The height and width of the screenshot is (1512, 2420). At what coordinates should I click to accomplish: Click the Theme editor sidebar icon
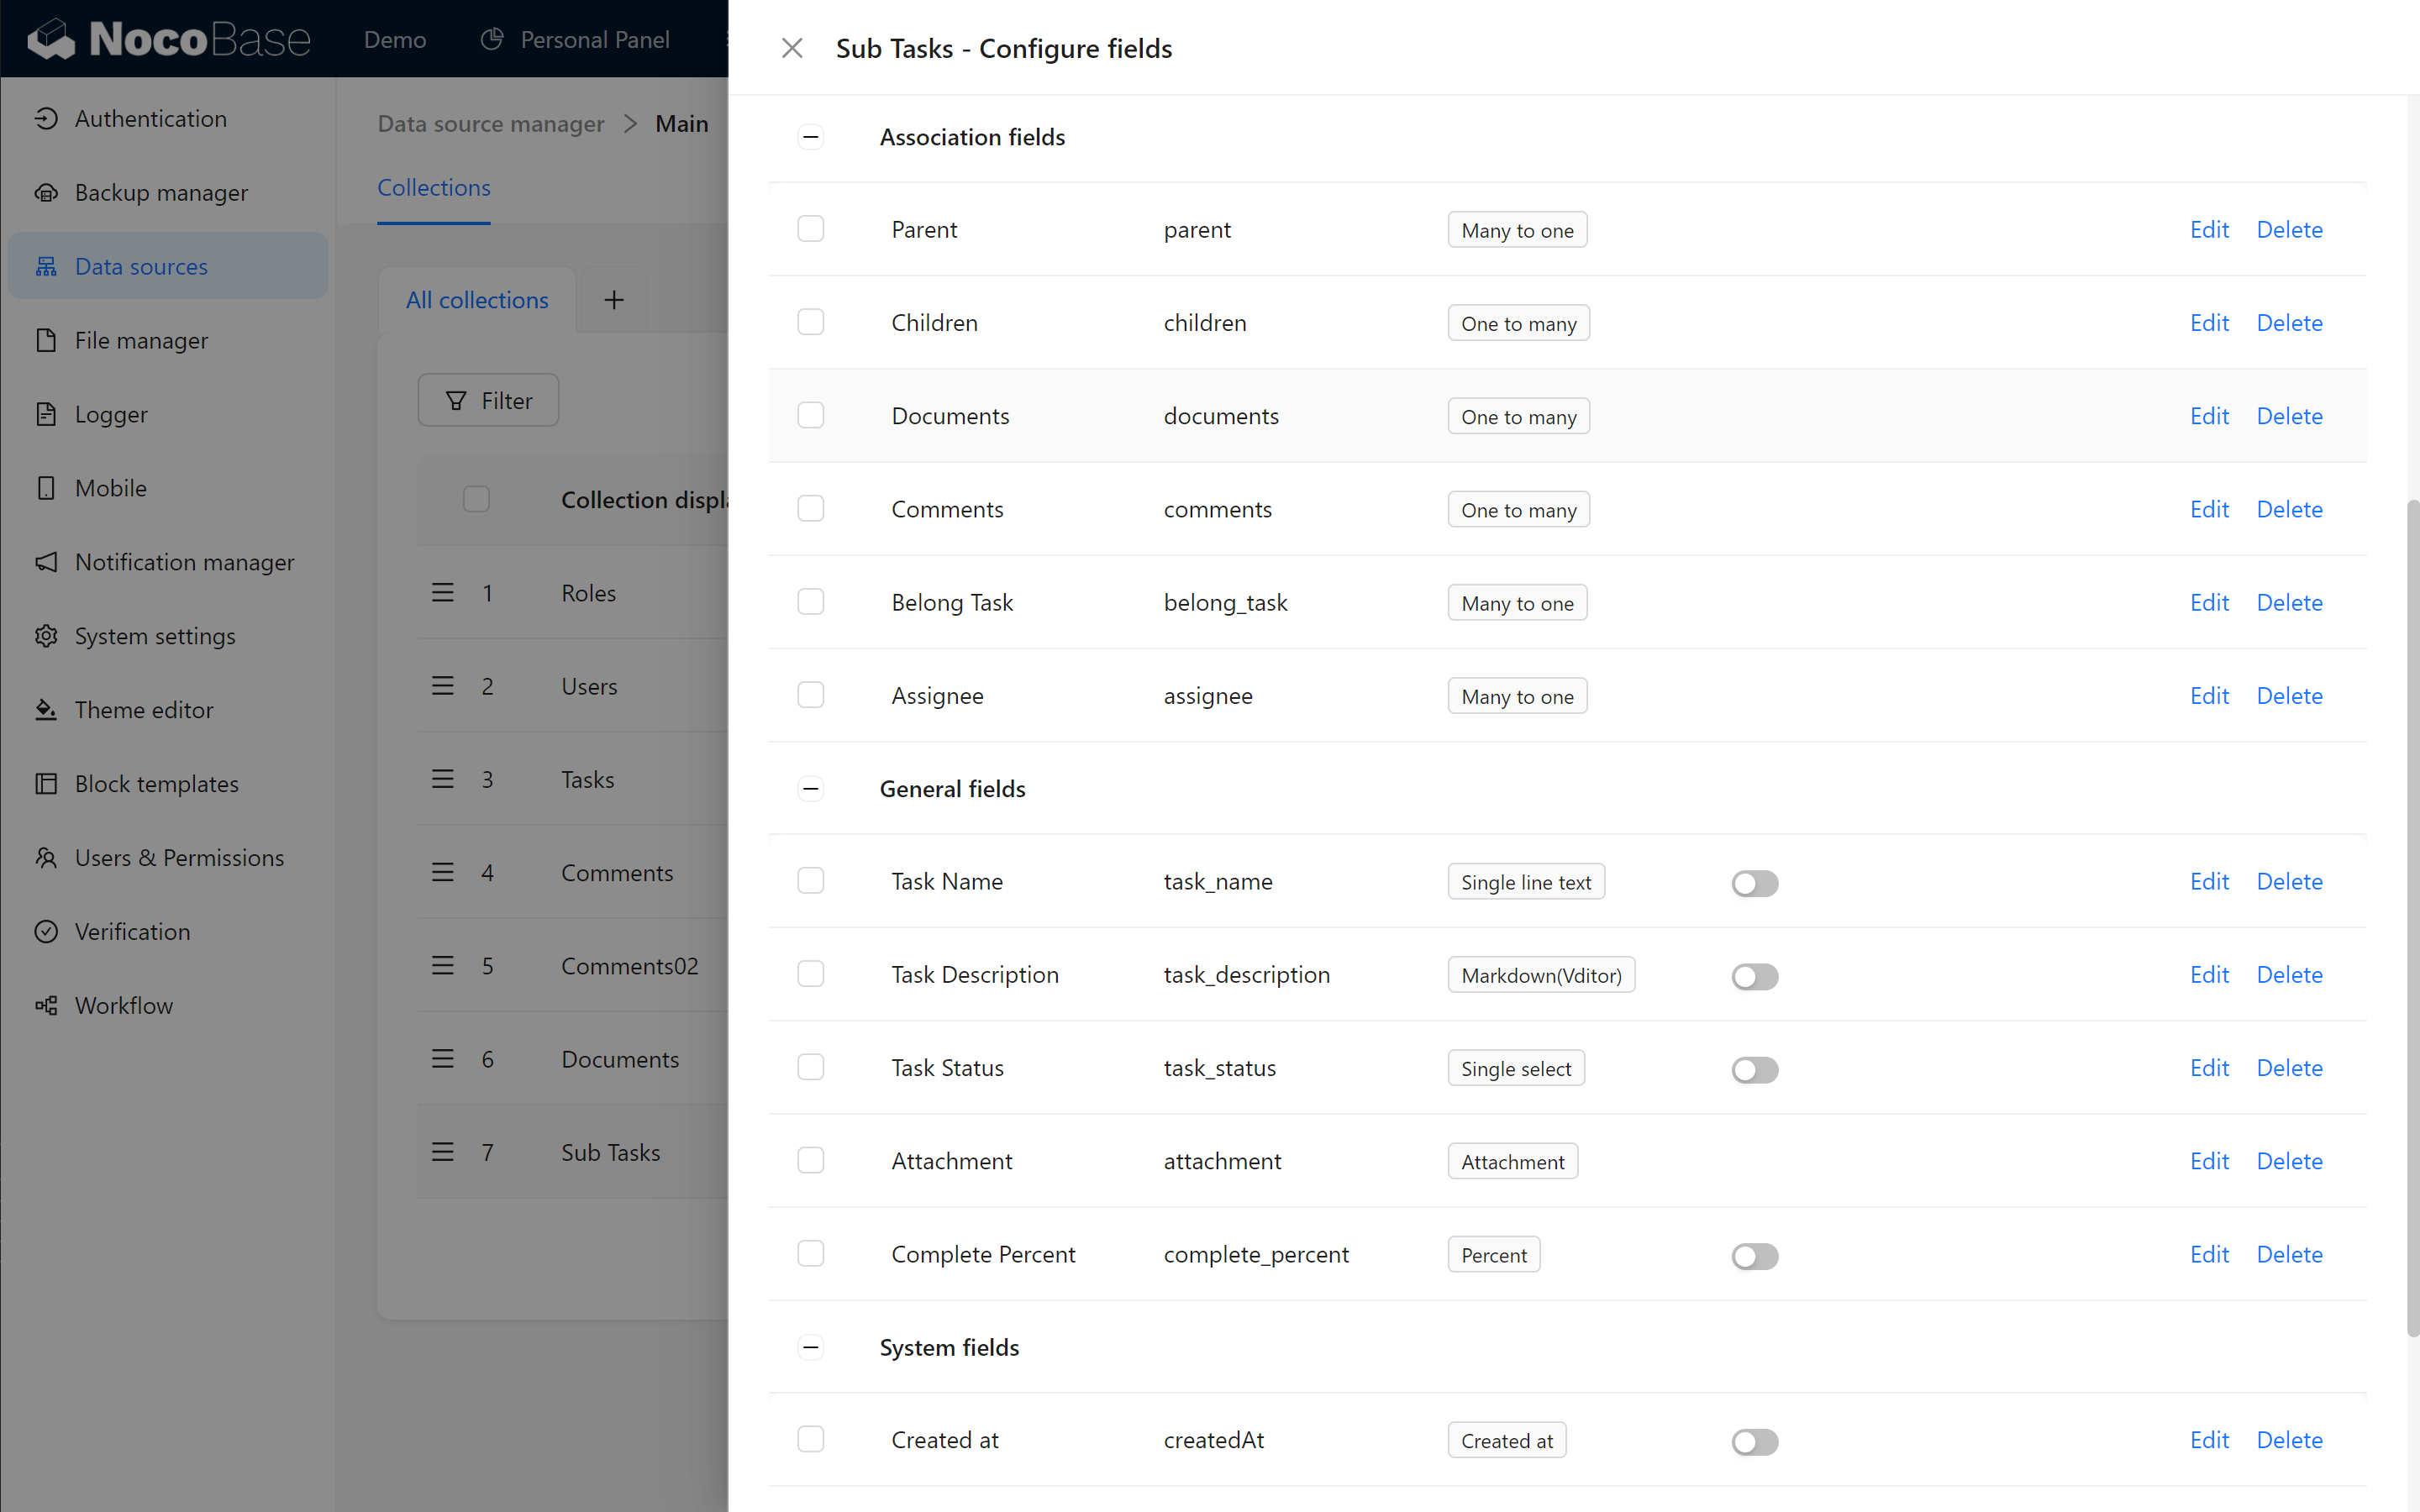pyautogui.click(x=47, y=709)
